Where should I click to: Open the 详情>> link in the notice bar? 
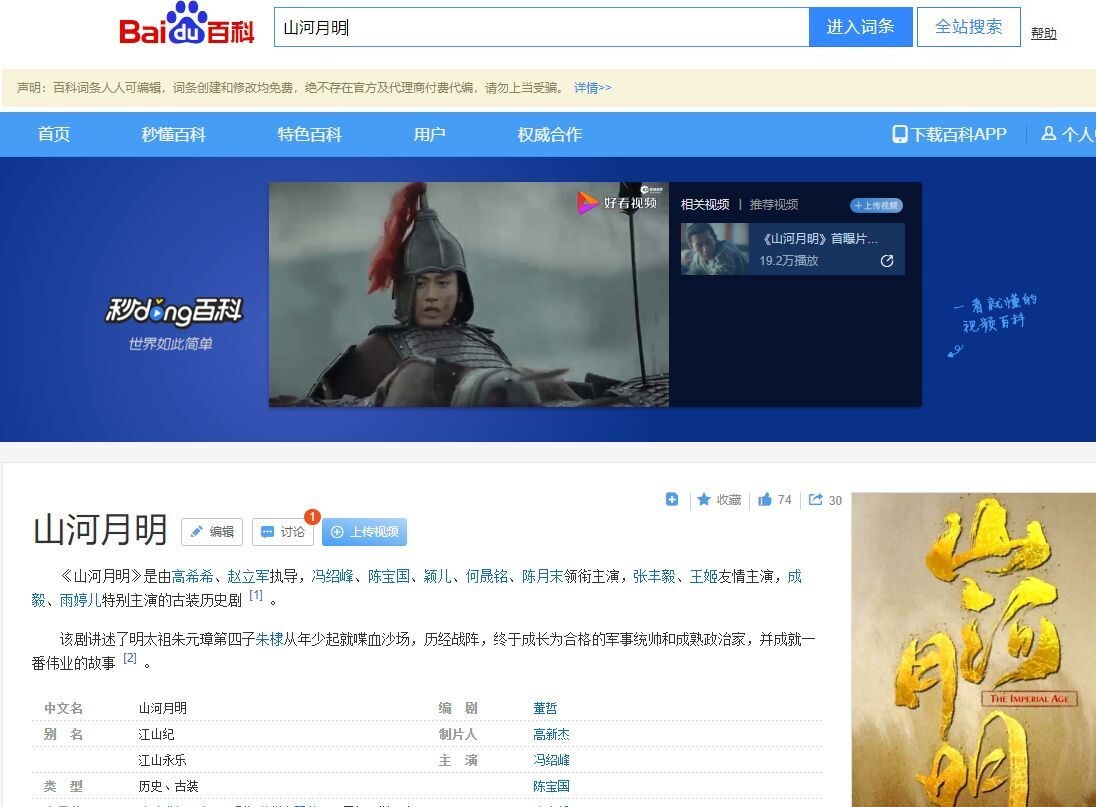click(x=593, y=87)
